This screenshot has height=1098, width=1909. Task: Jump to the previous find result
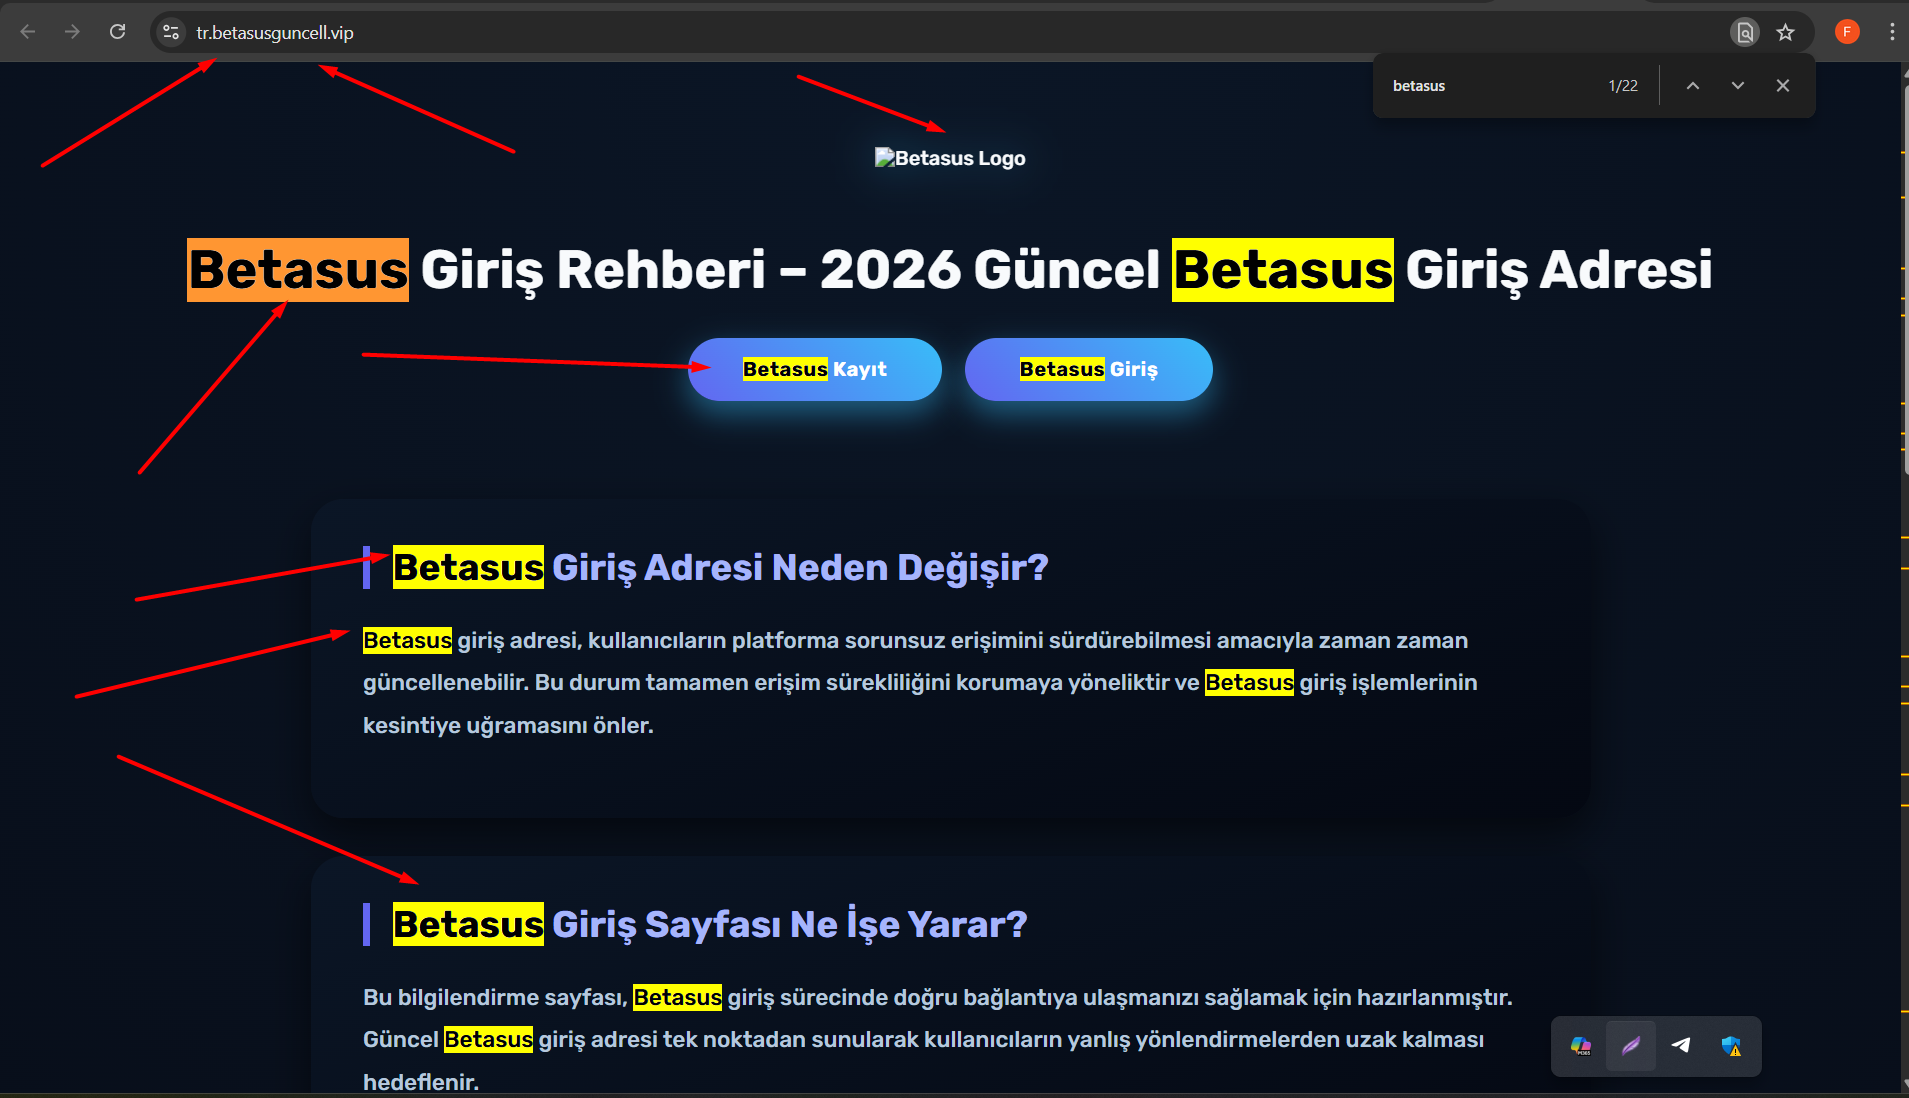tap(1693, 86)
